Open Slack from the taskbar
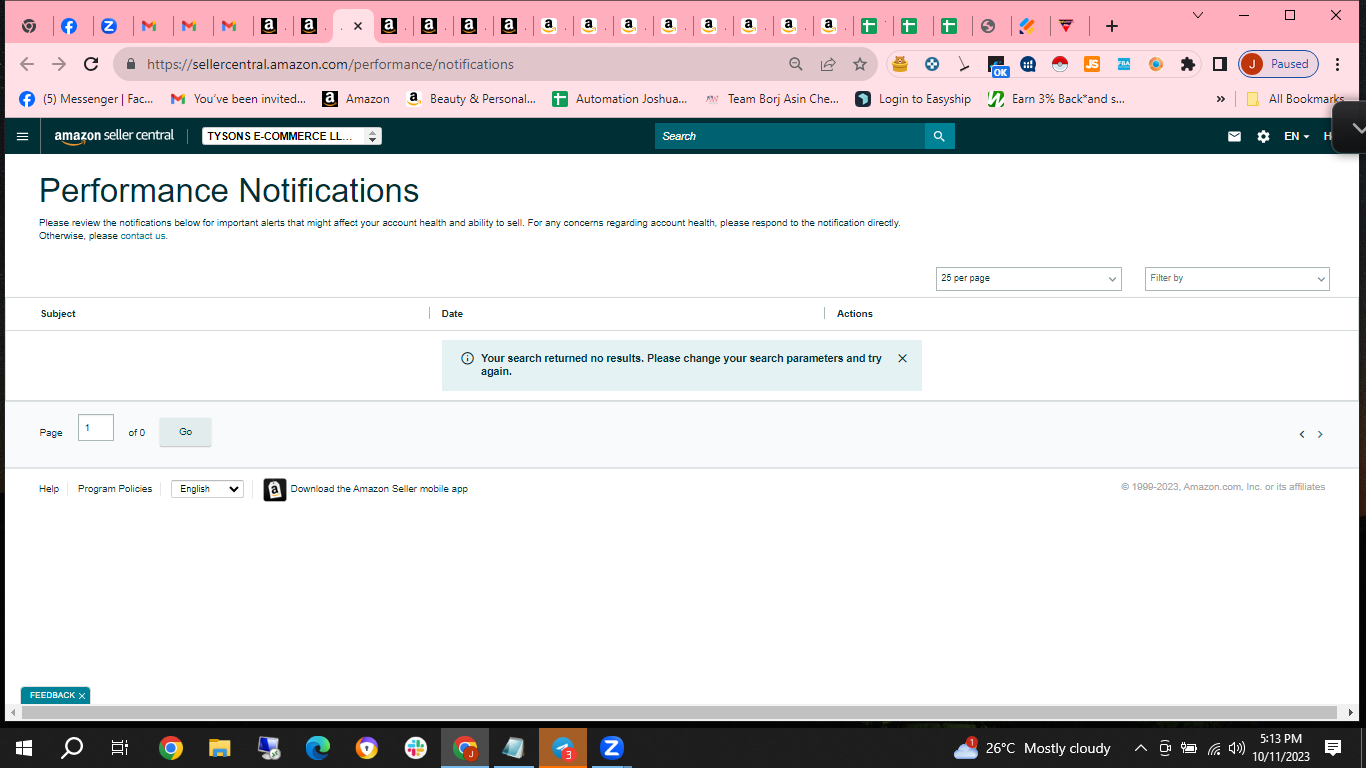Screen dimensions: 1366x768 click(x=416, y=748)
